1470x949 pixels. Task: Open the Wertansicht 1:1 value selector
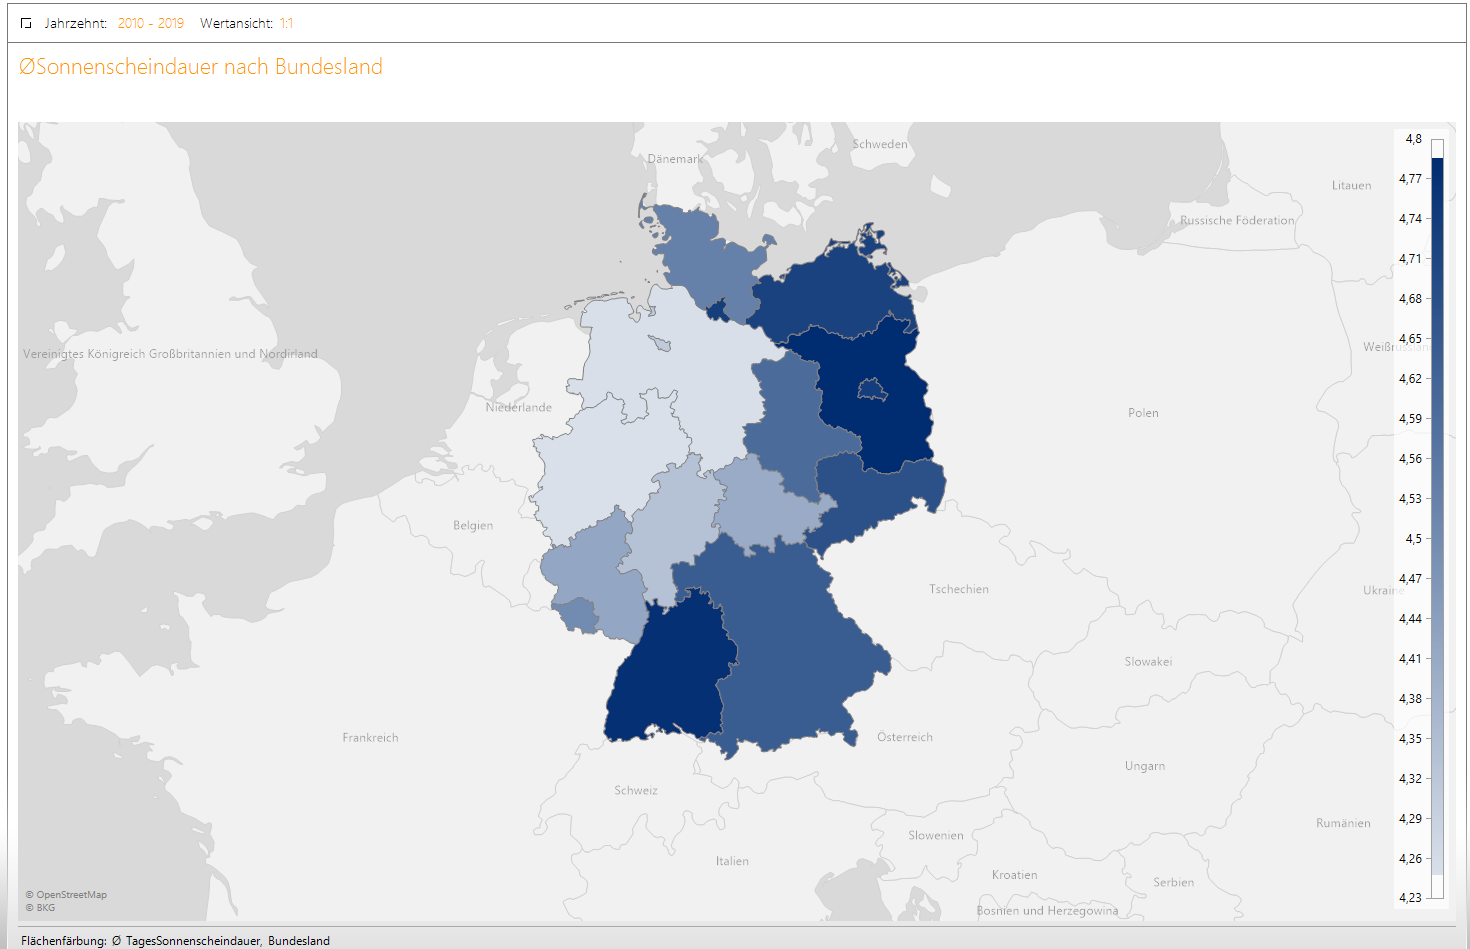tap(286, 23)
